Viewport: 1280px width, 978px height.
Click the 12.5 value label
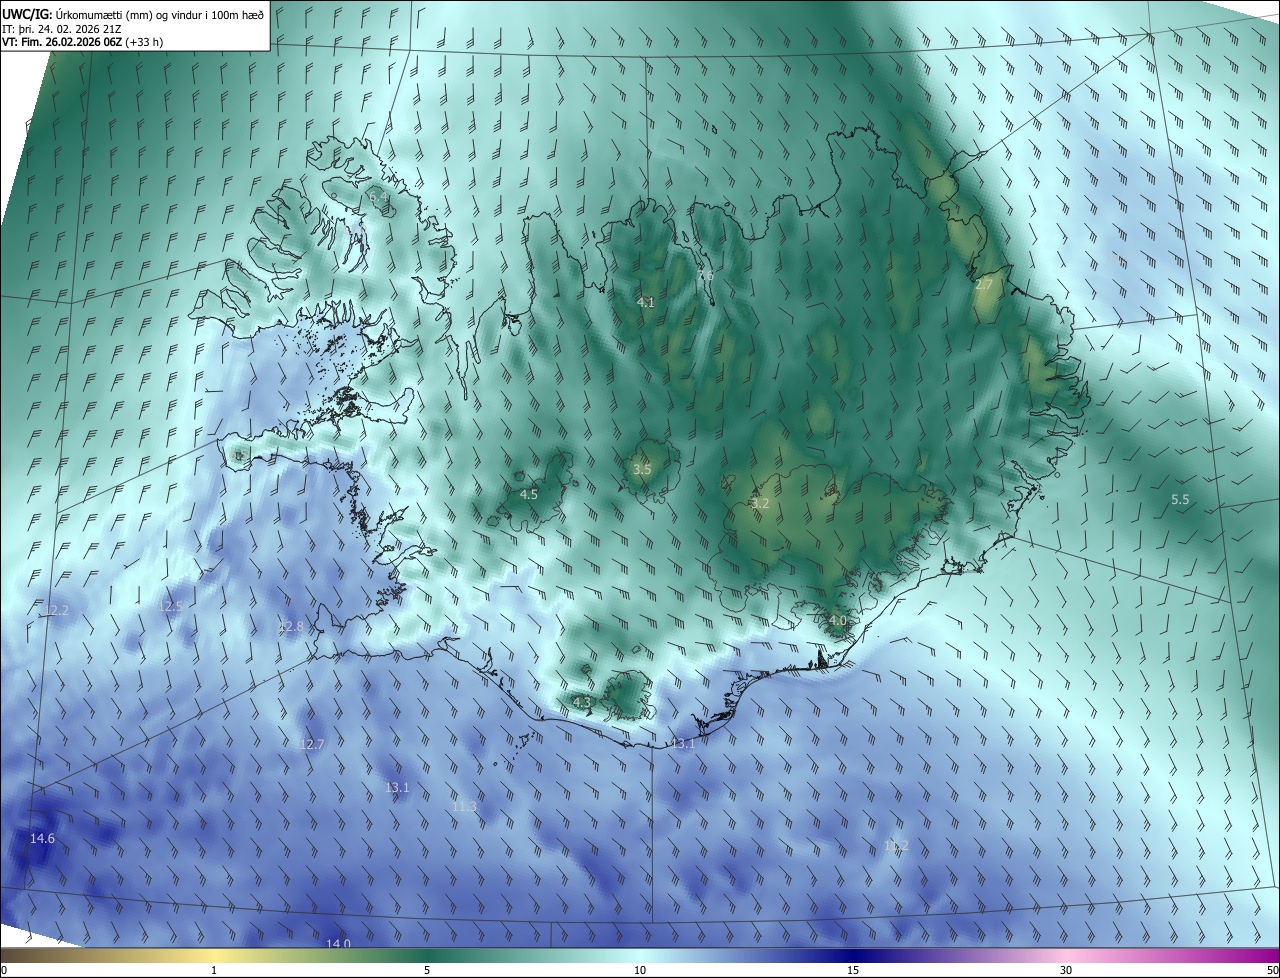(171, 607)
